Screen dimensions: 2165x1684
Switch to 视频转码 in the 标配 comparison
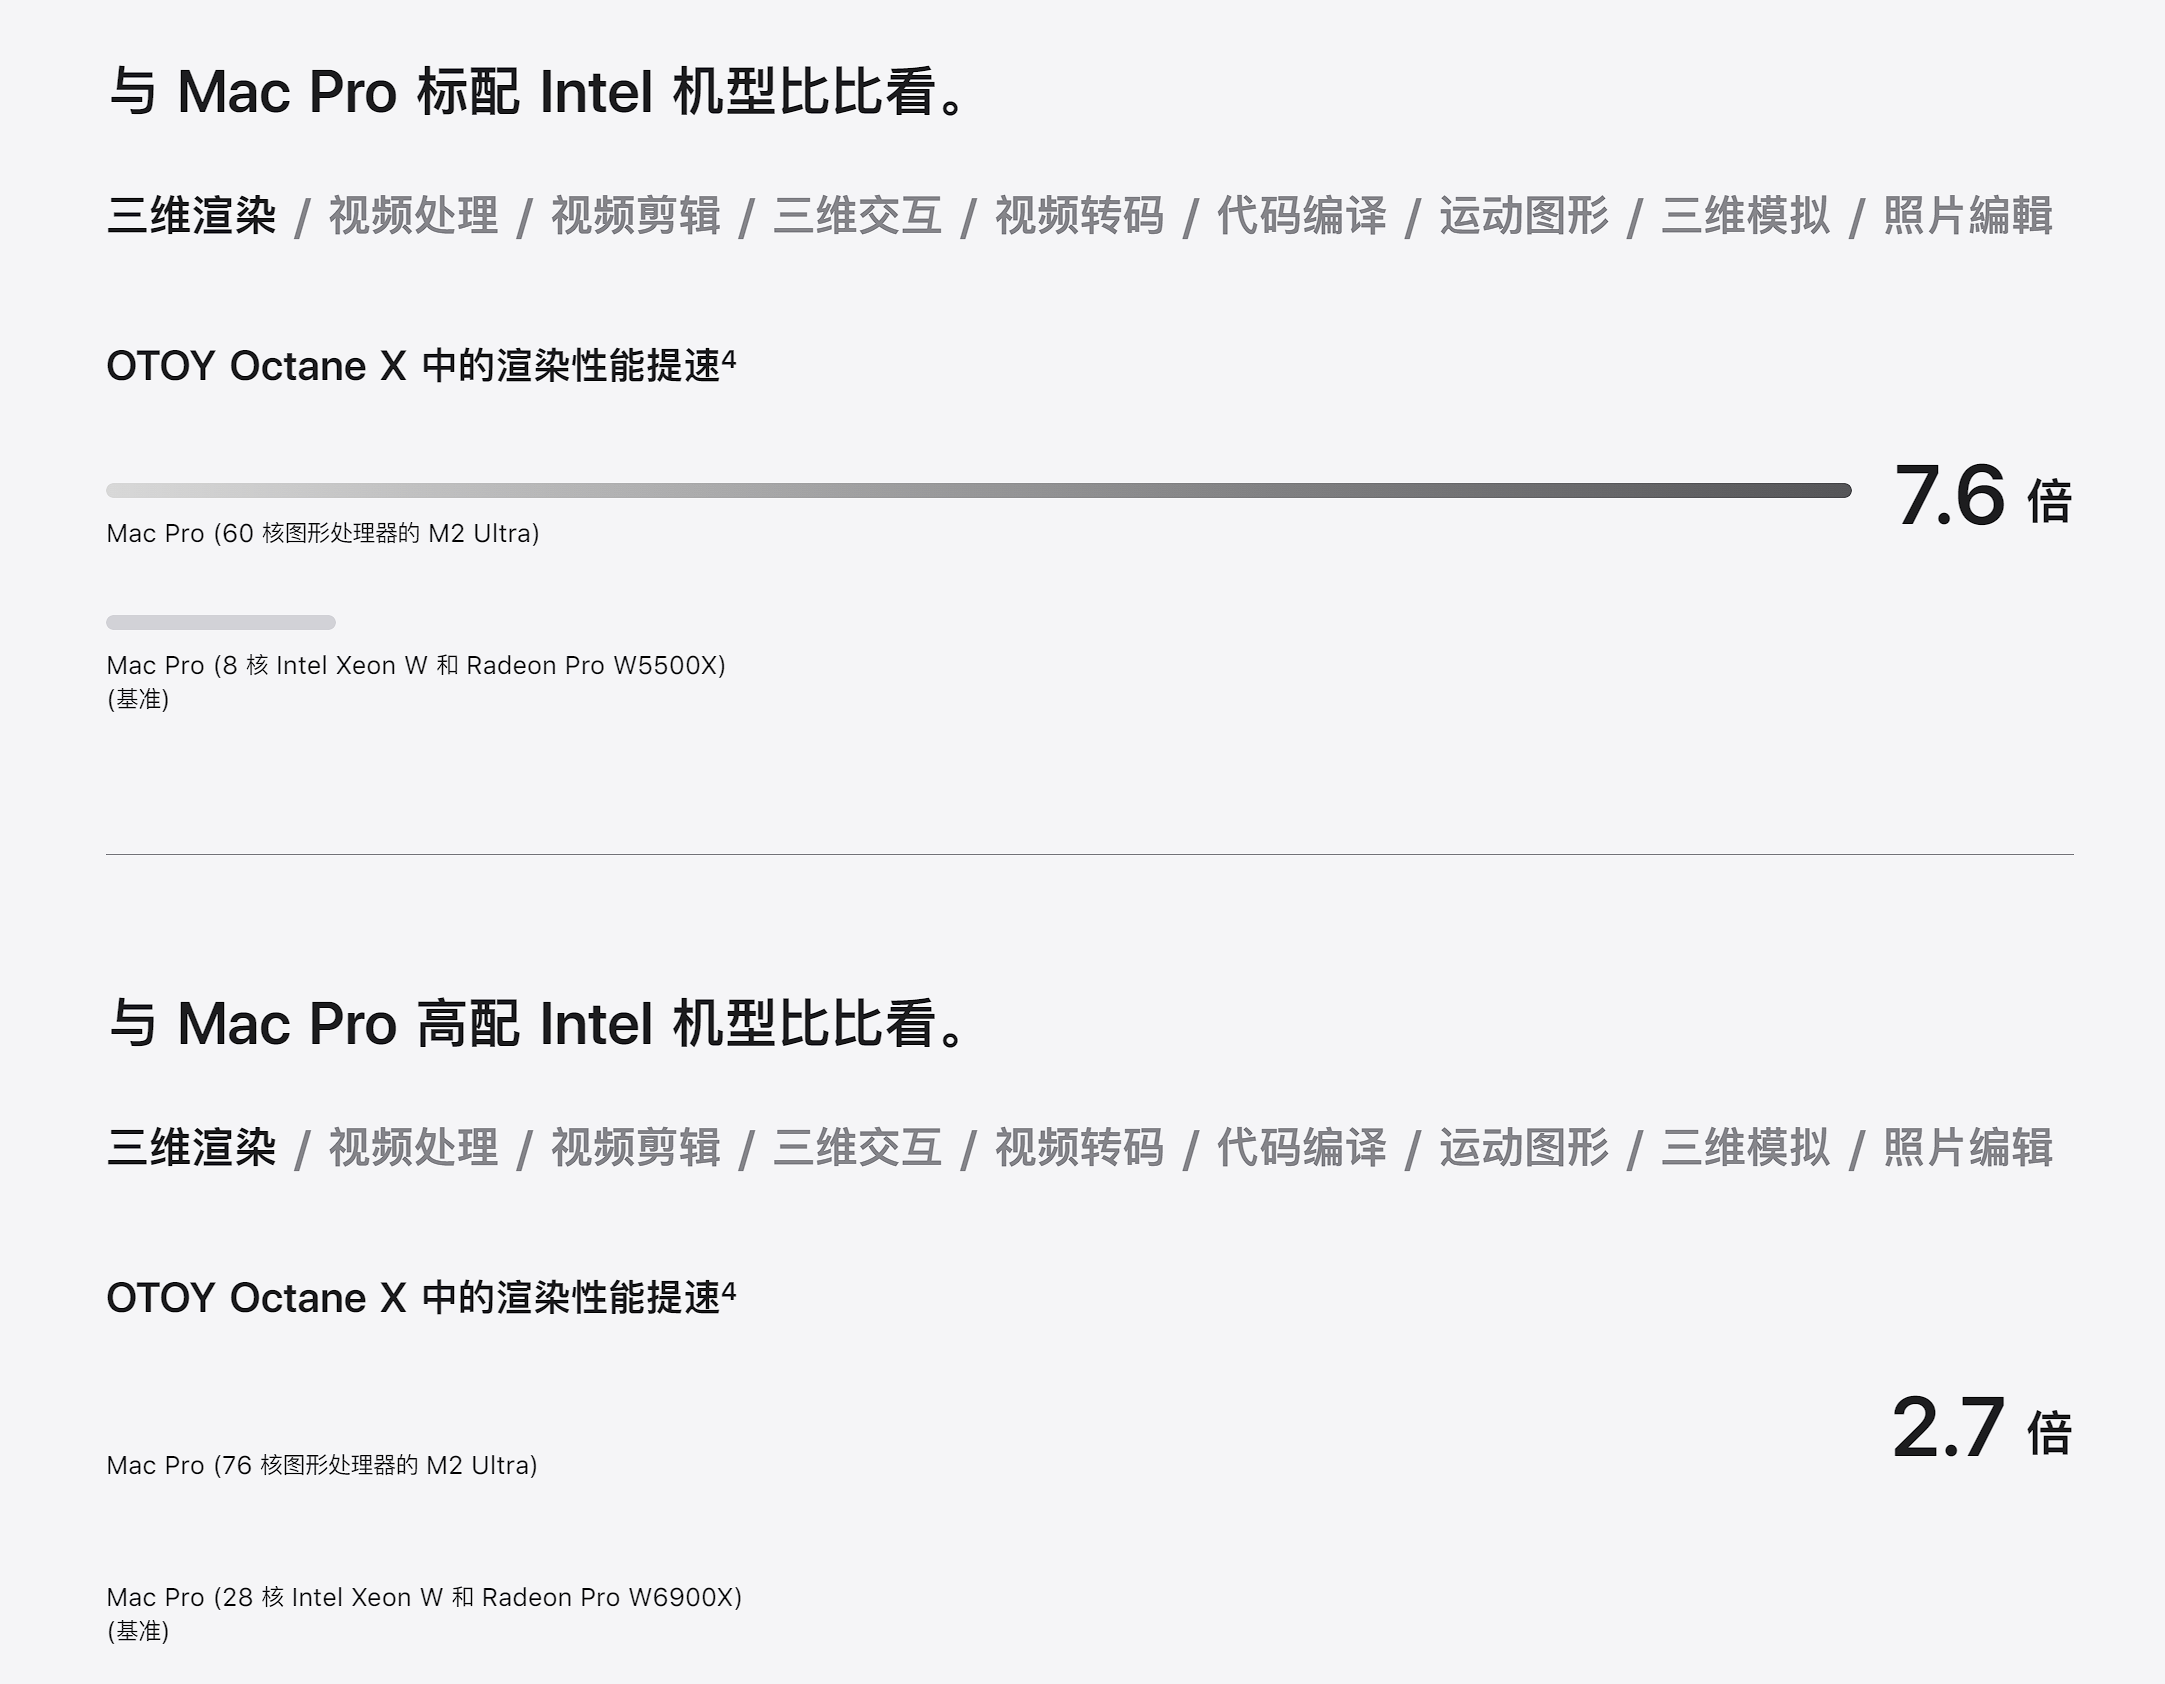pos(1080,216)
